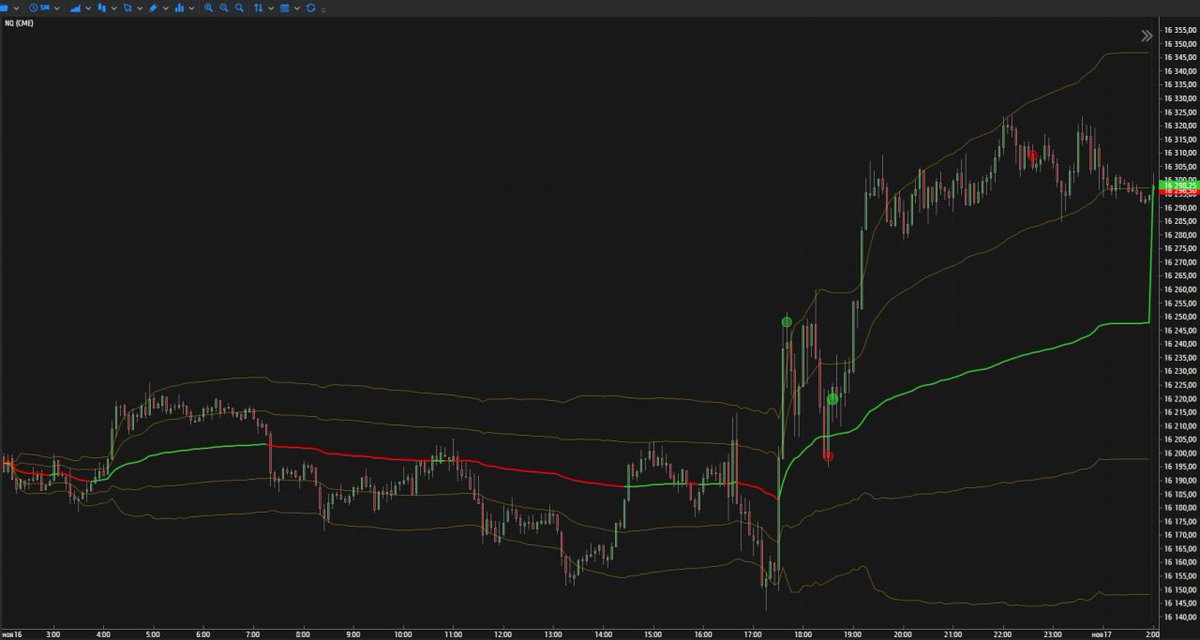
Task: Expand the timeframe dropdown arrow
Action: coord(57,8)
